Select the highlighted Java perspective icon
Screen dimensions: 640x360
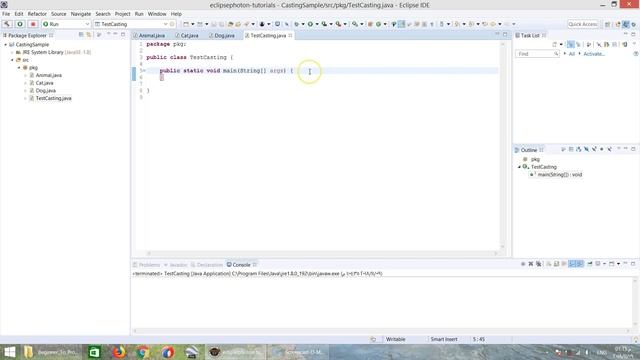pos(625,24)
